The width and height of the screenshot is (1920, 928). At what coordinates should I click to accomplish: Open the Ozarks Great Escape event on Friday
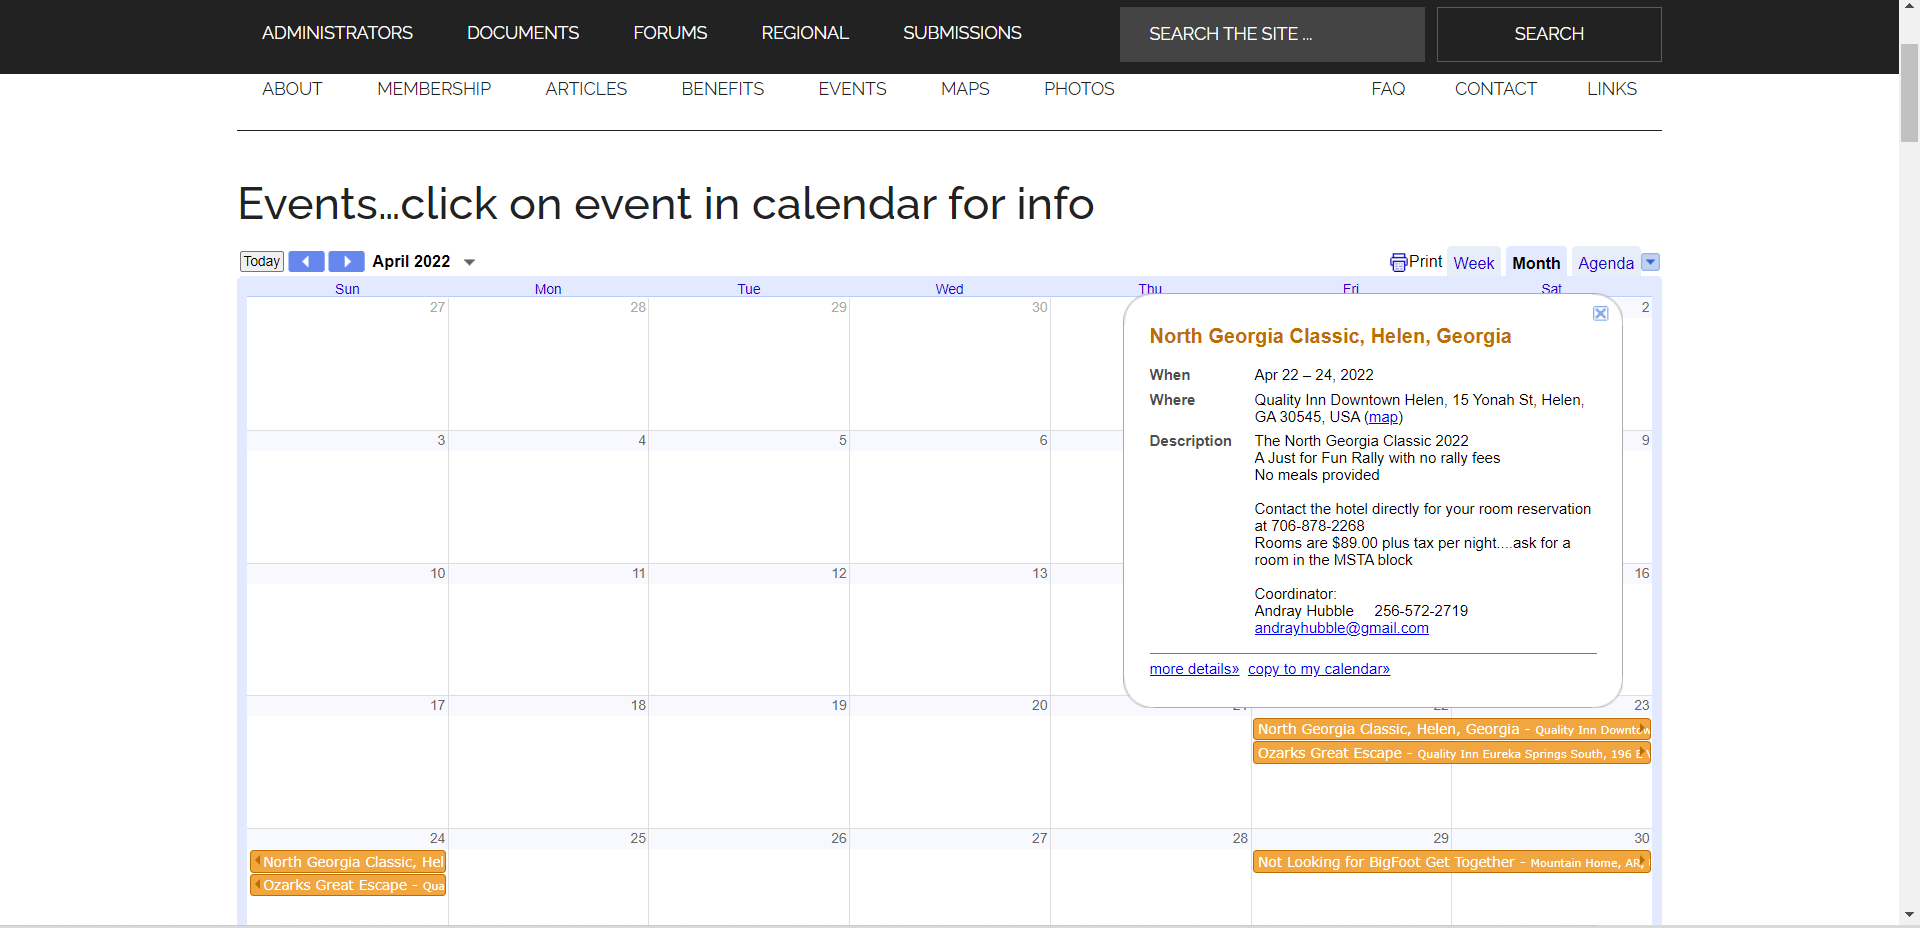click(x=1350, y=753)
